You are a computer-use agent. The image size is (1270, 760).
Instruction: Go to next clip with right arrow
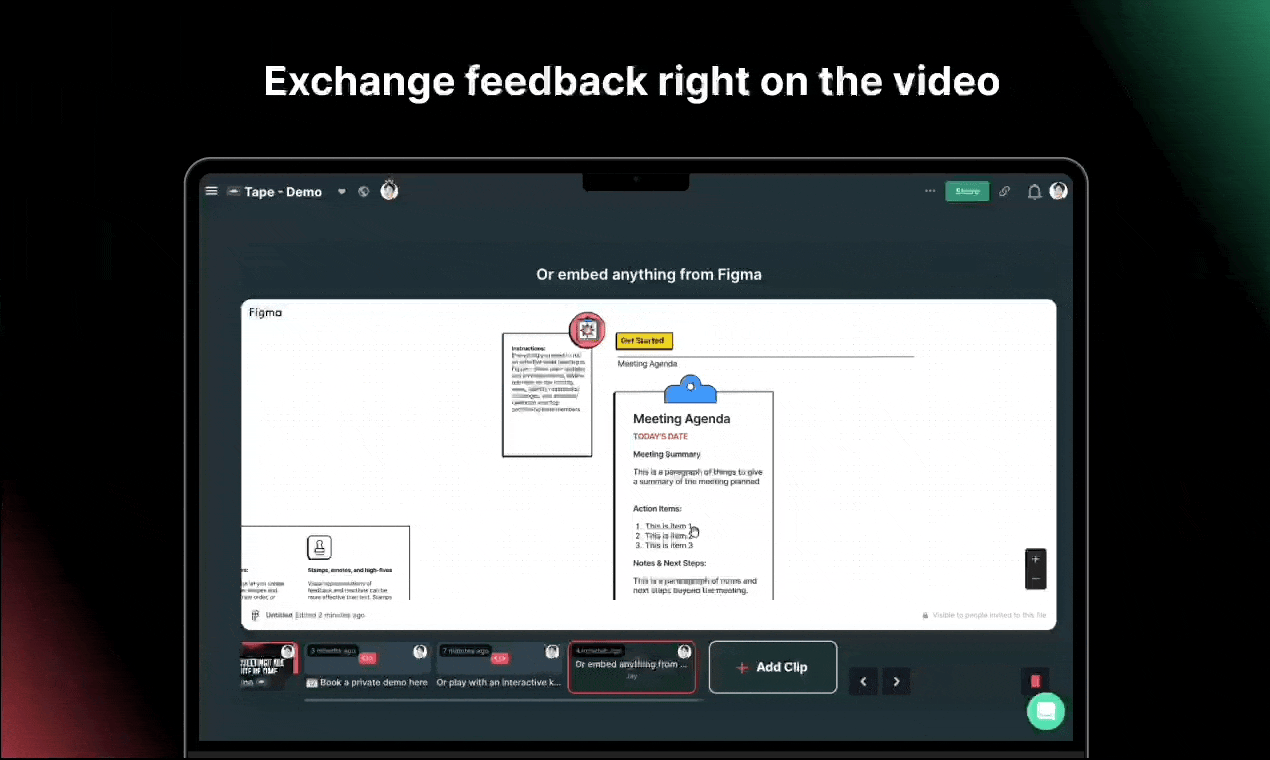tap(896, 681)
